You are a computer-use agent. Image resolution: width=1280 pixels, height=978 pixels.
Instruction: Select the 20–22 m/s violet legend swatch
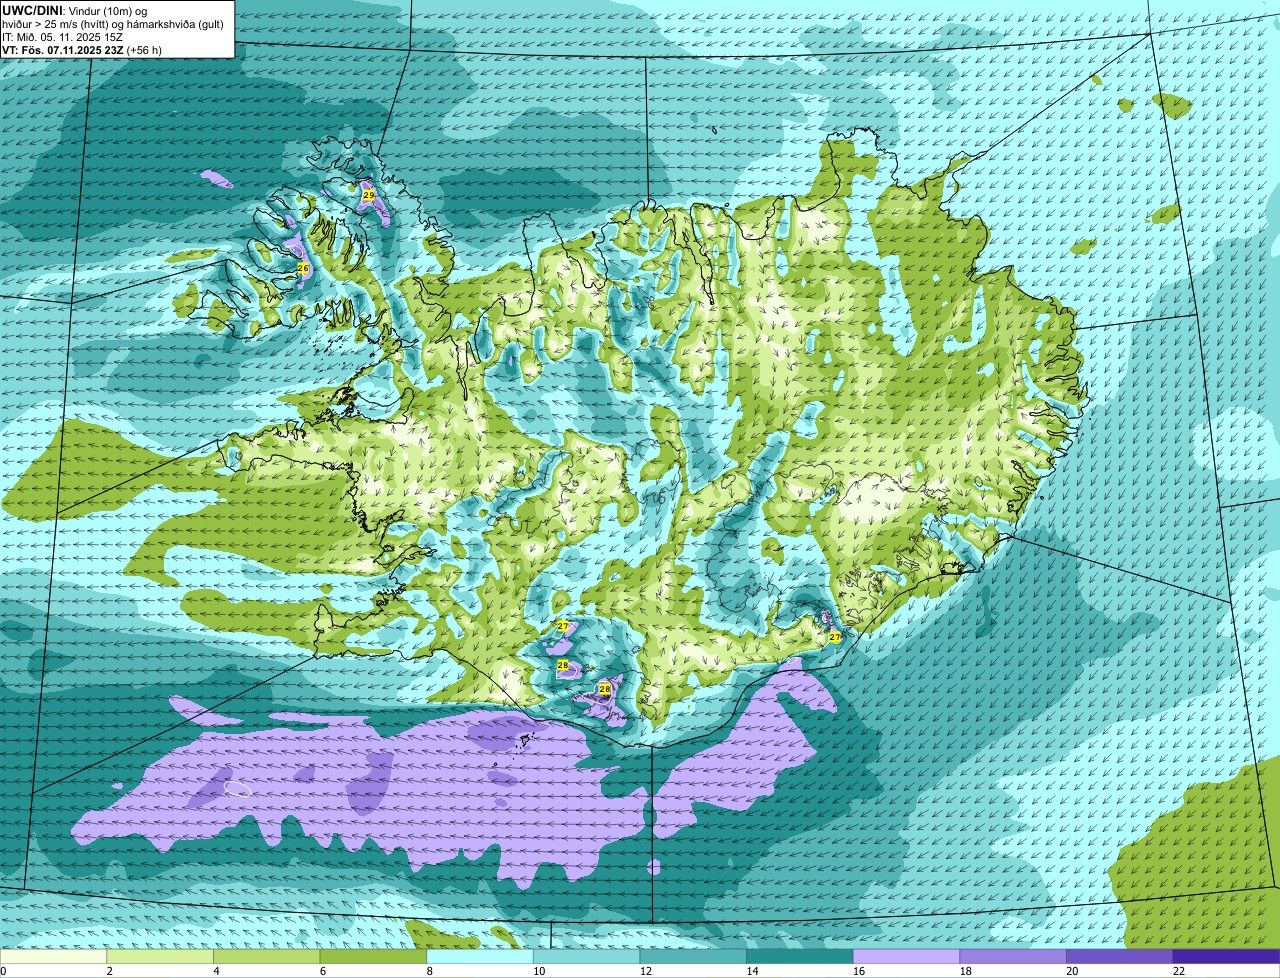click(1120, 957)
